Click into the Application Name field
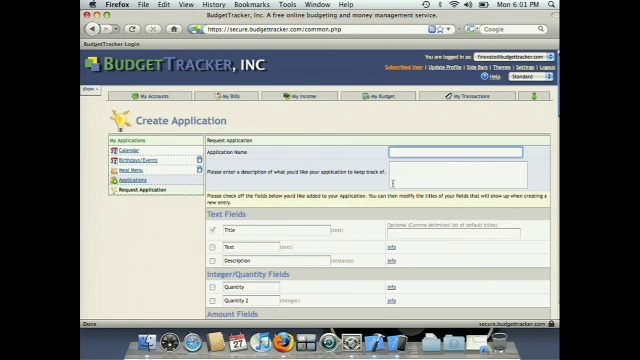Screen dimensions: 640x360 click(x=455, y=152)
